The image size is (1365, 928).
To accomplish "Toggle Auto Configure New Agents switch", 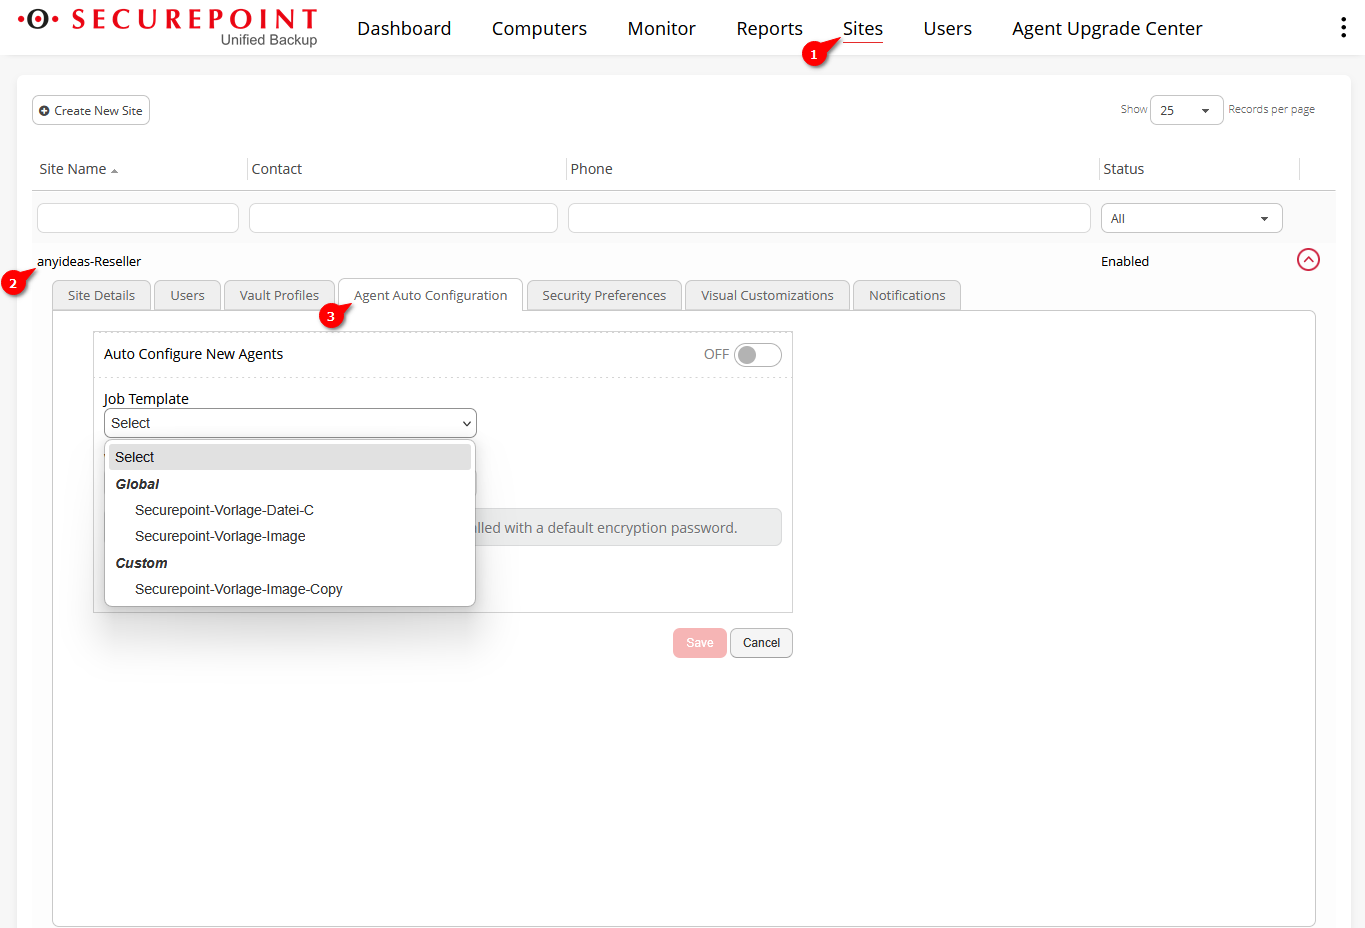I will (757, 355).
